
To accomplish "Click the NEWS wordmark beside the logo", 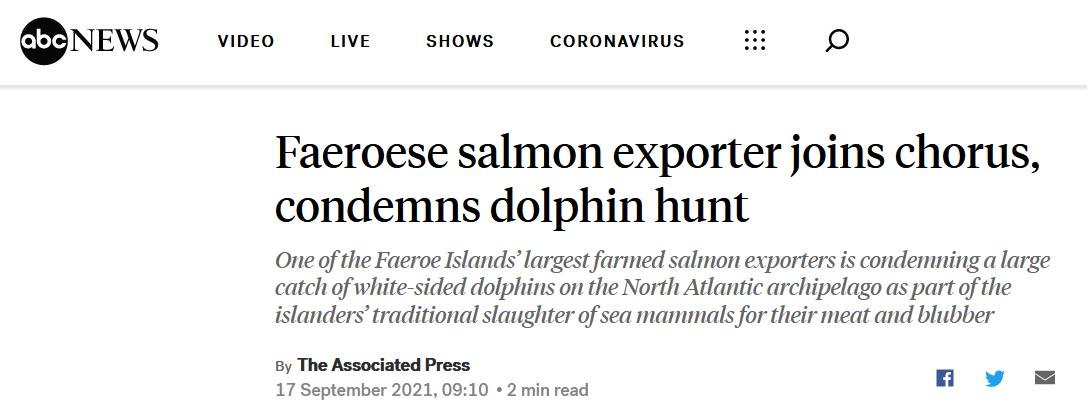I will click(114, 41).
